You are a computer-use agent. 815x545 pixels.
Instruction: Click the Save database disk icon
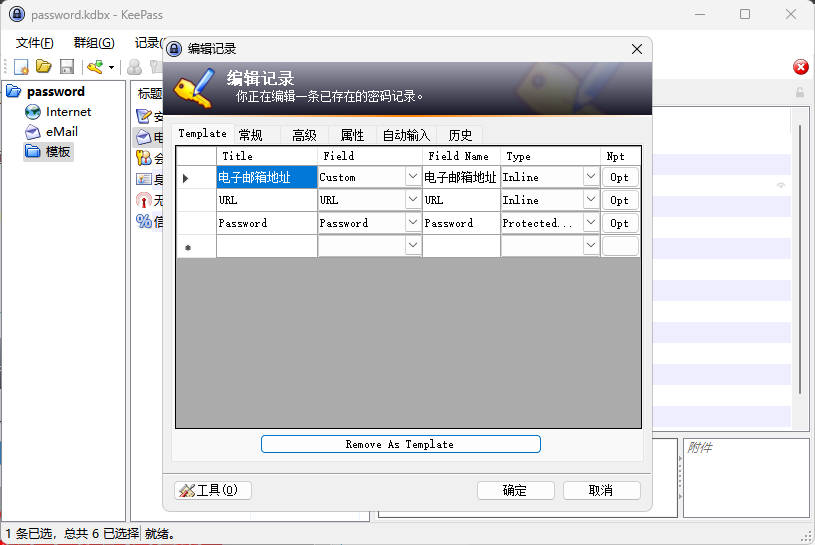coord(67,67)
